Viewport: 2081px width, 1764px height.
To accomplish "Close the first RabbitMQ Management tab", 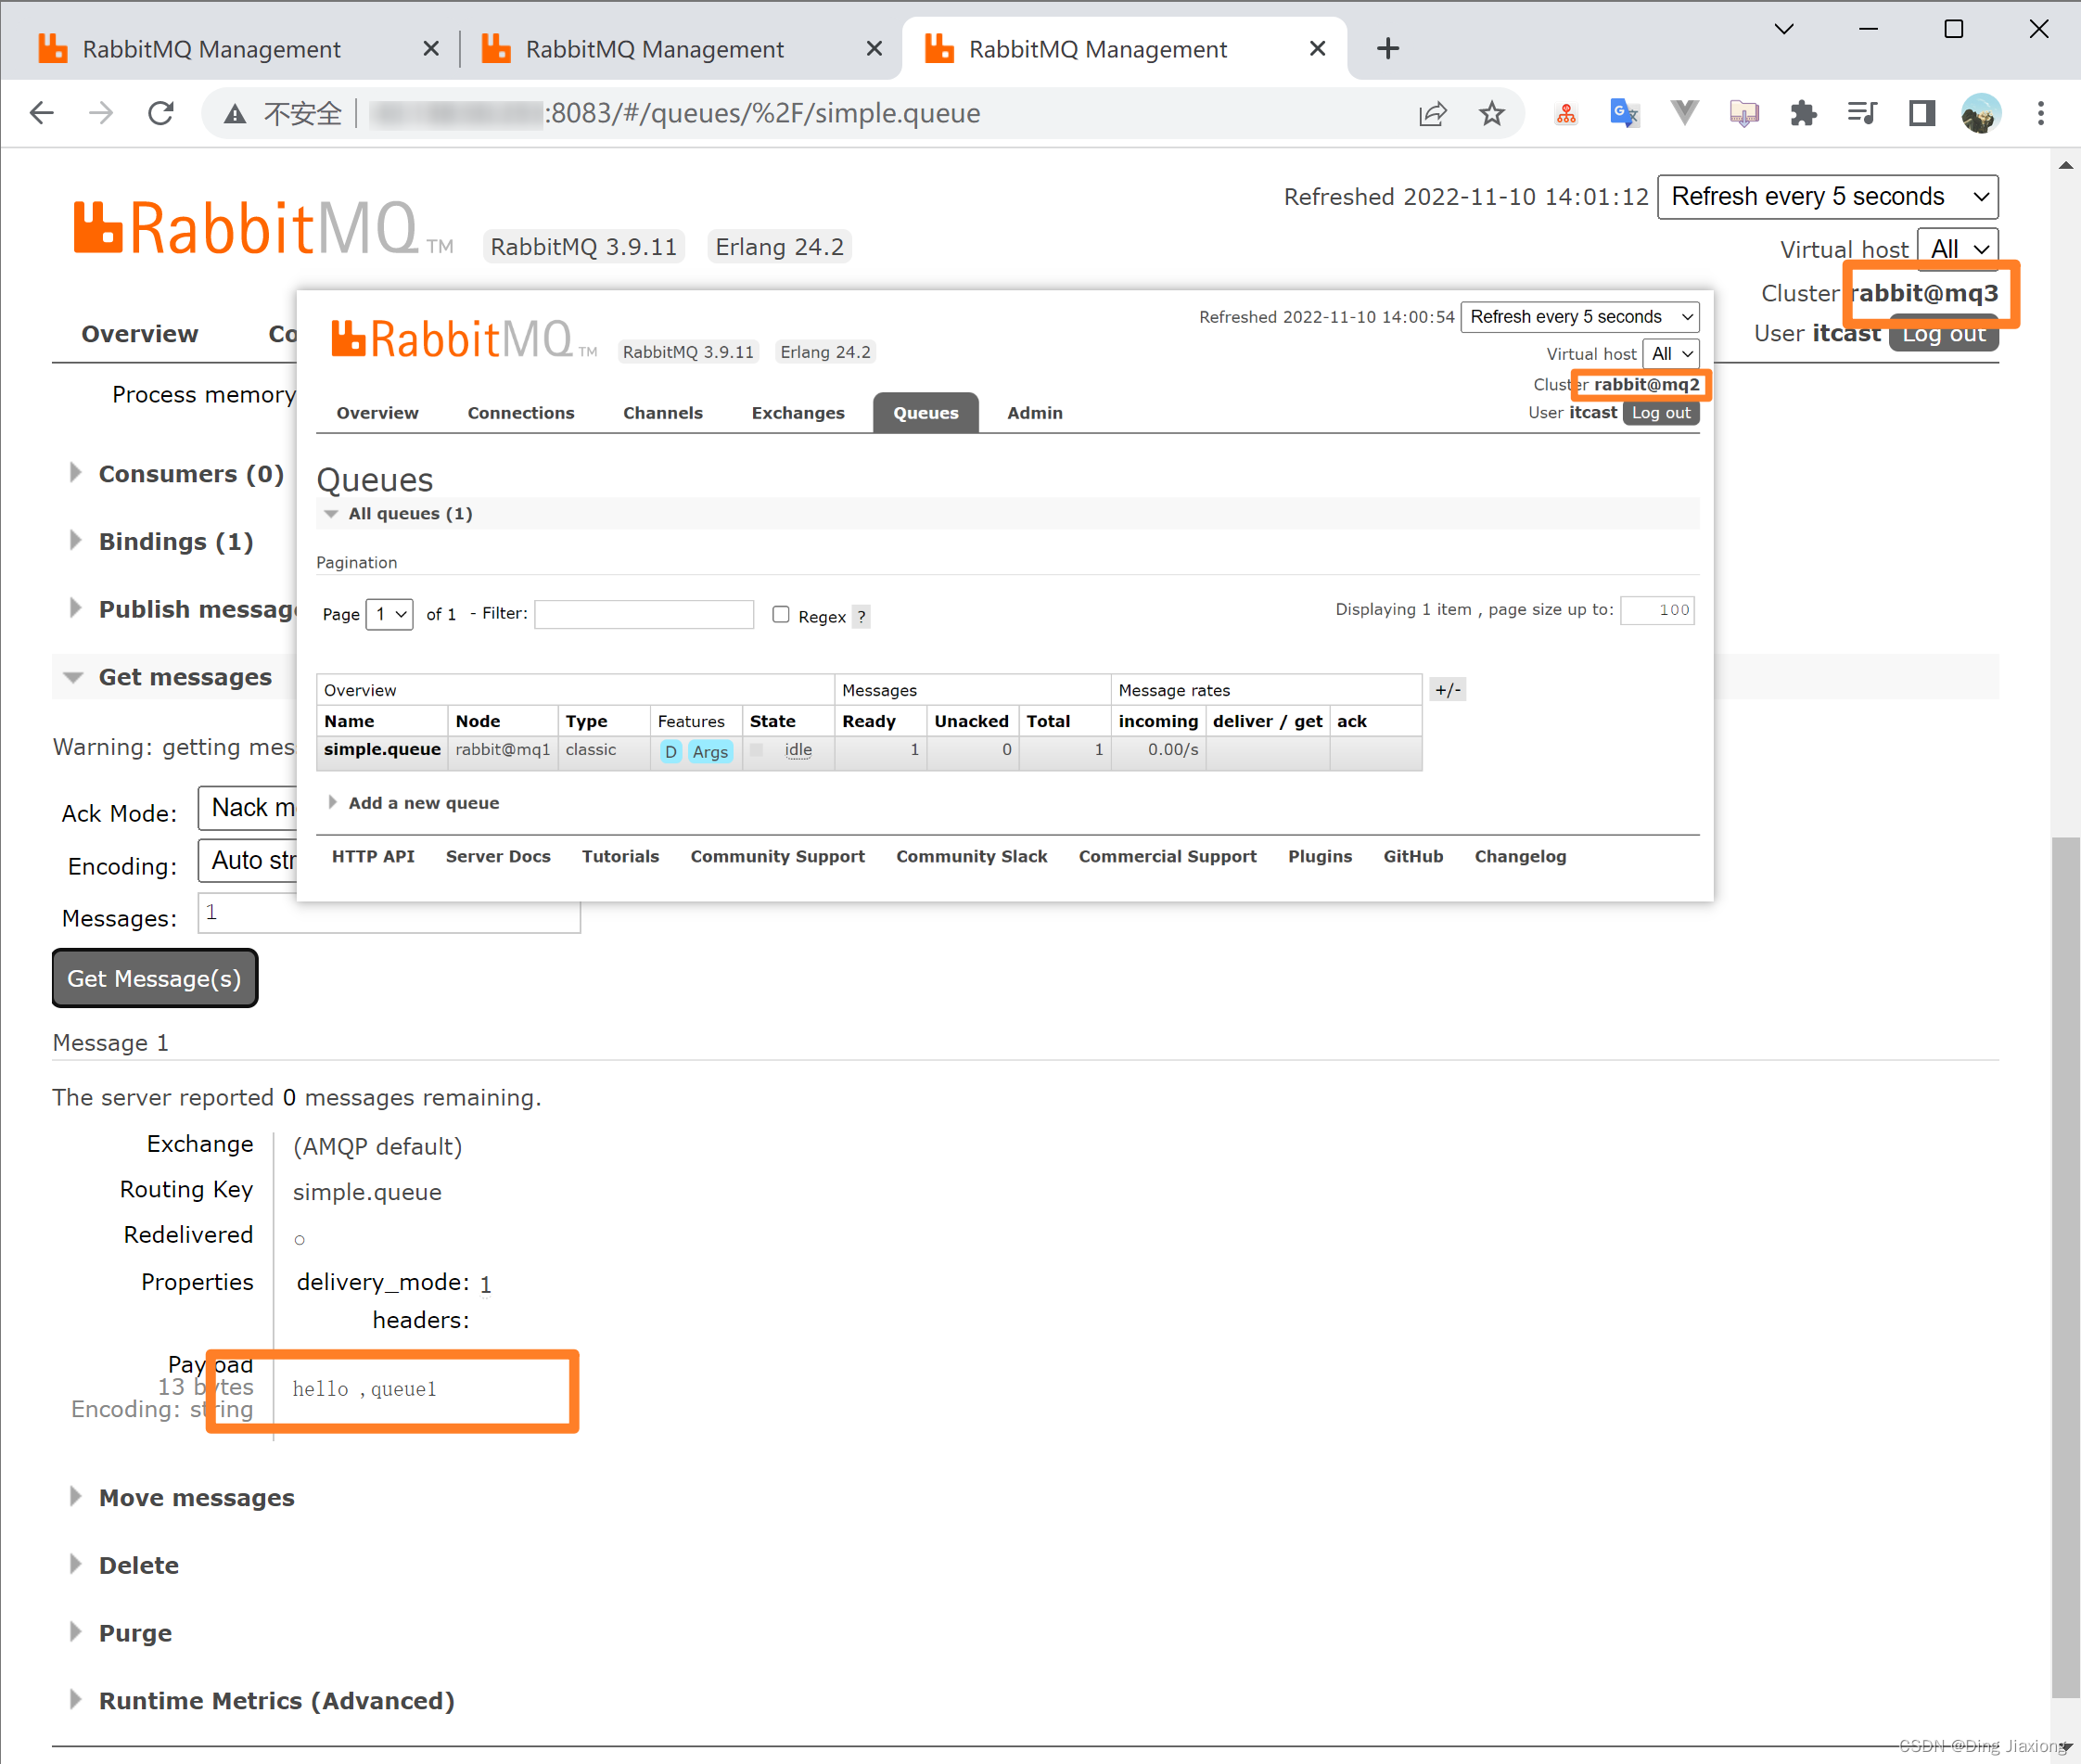I will (x=431, y=48).
